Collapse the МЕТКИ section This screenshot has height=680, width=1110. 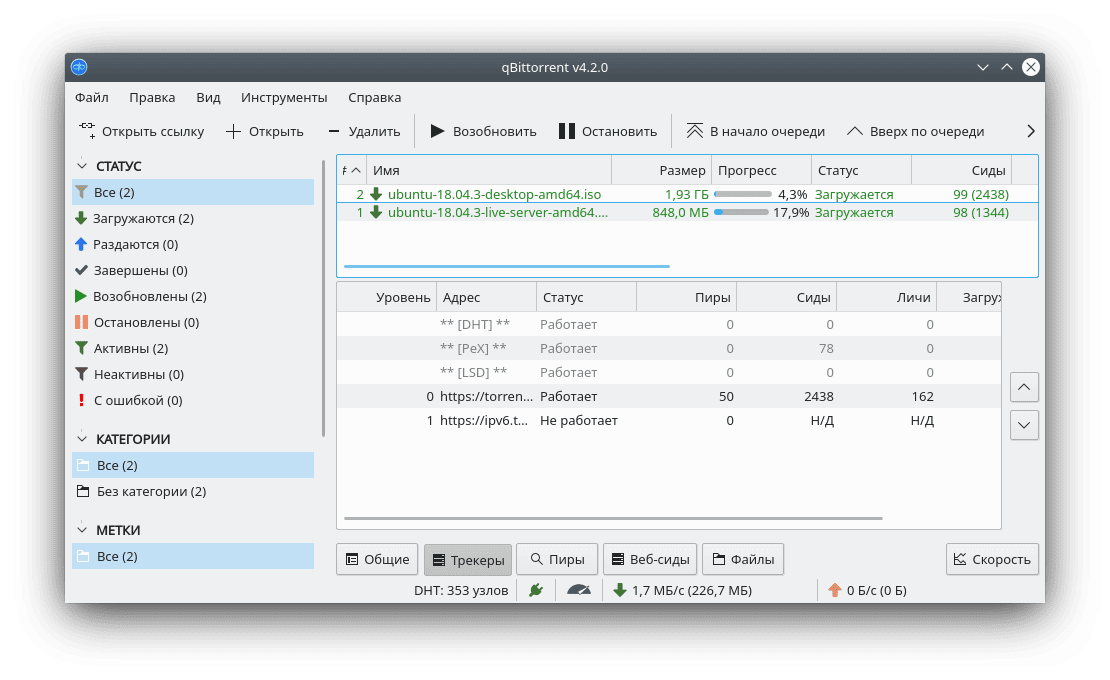point(82,530)
